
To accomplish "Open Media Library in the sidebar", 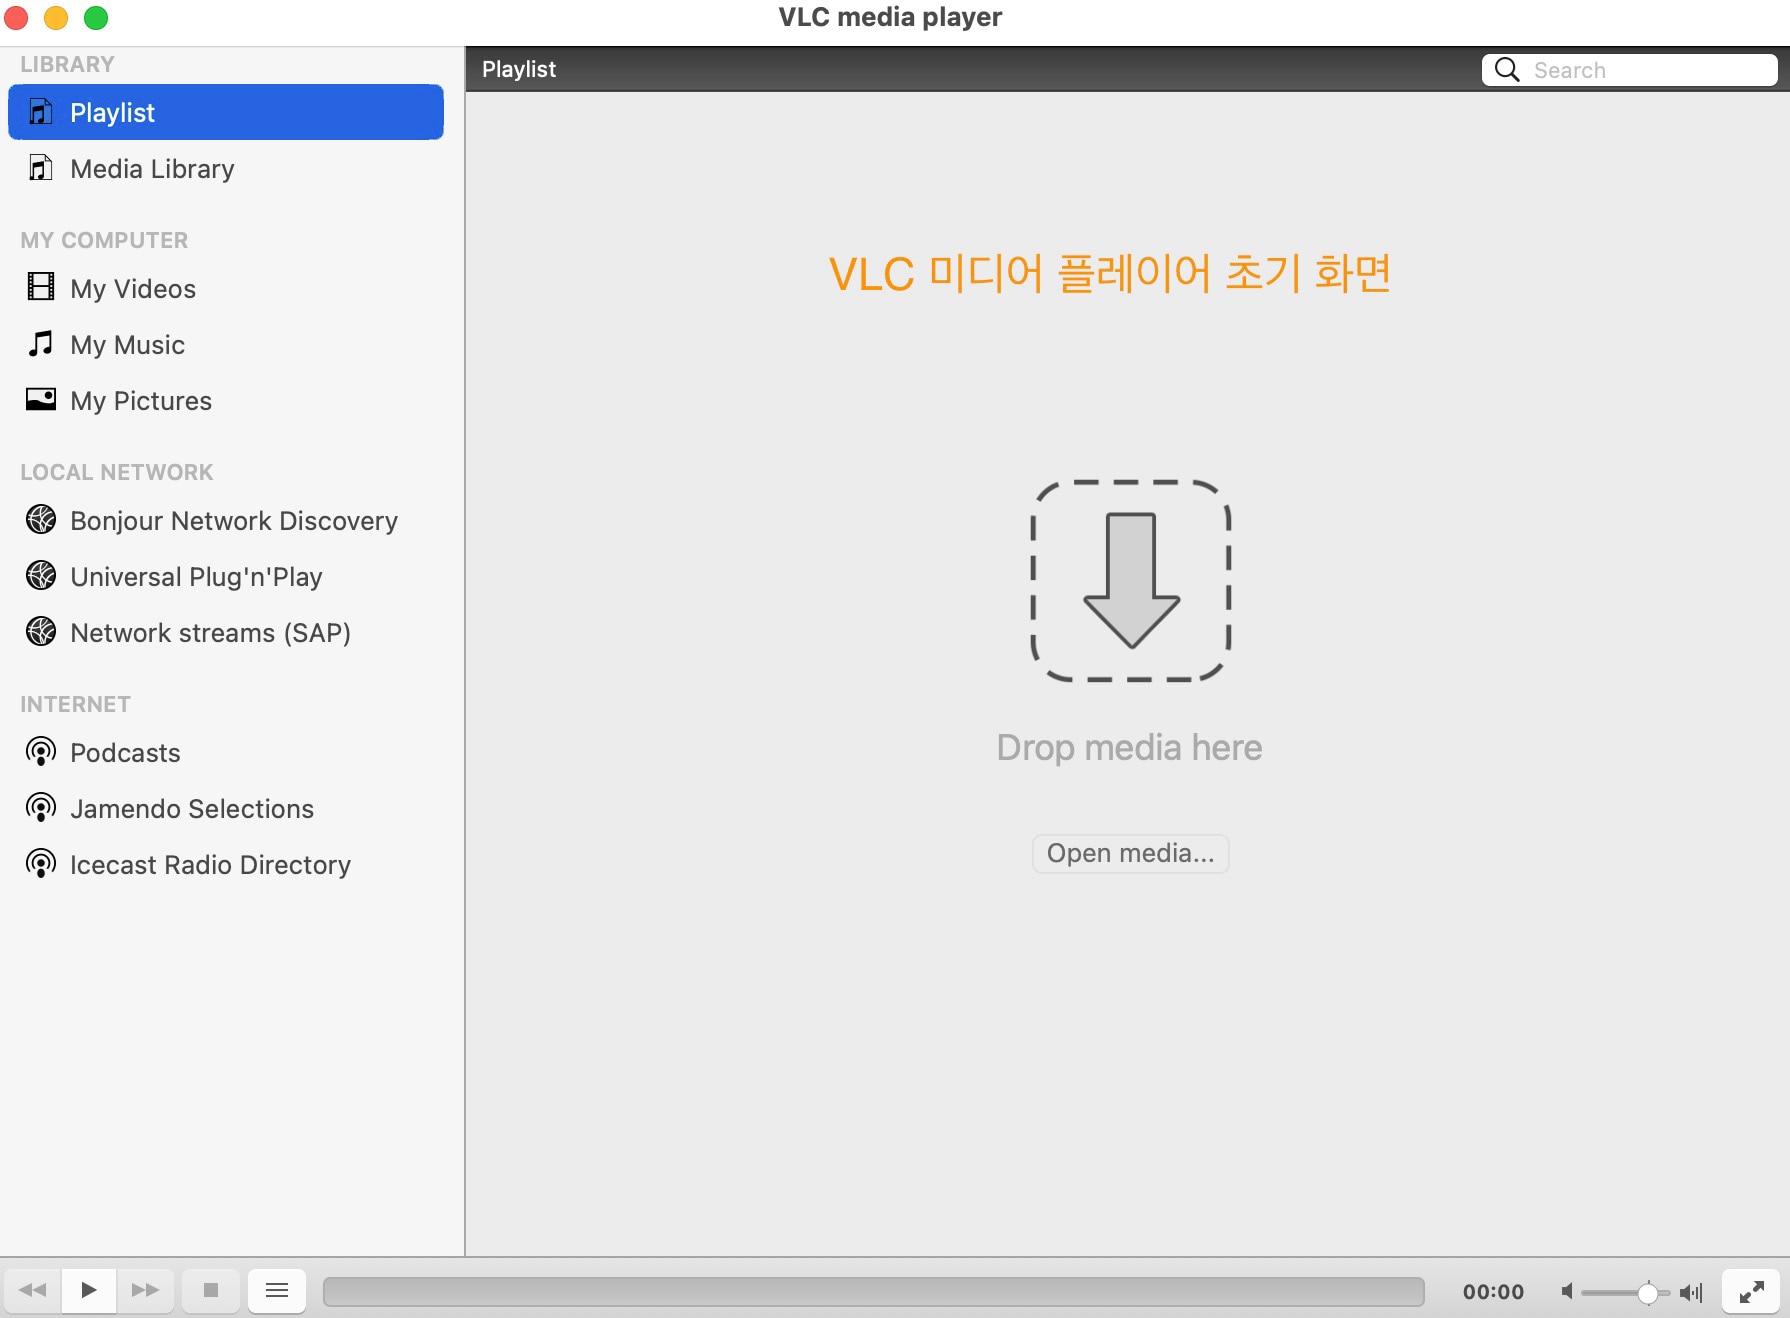I will coord(226,168).
